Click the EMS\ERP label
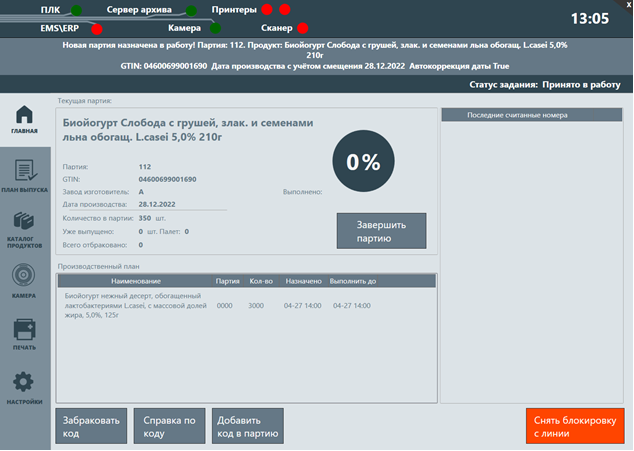 tap(60, 28)
